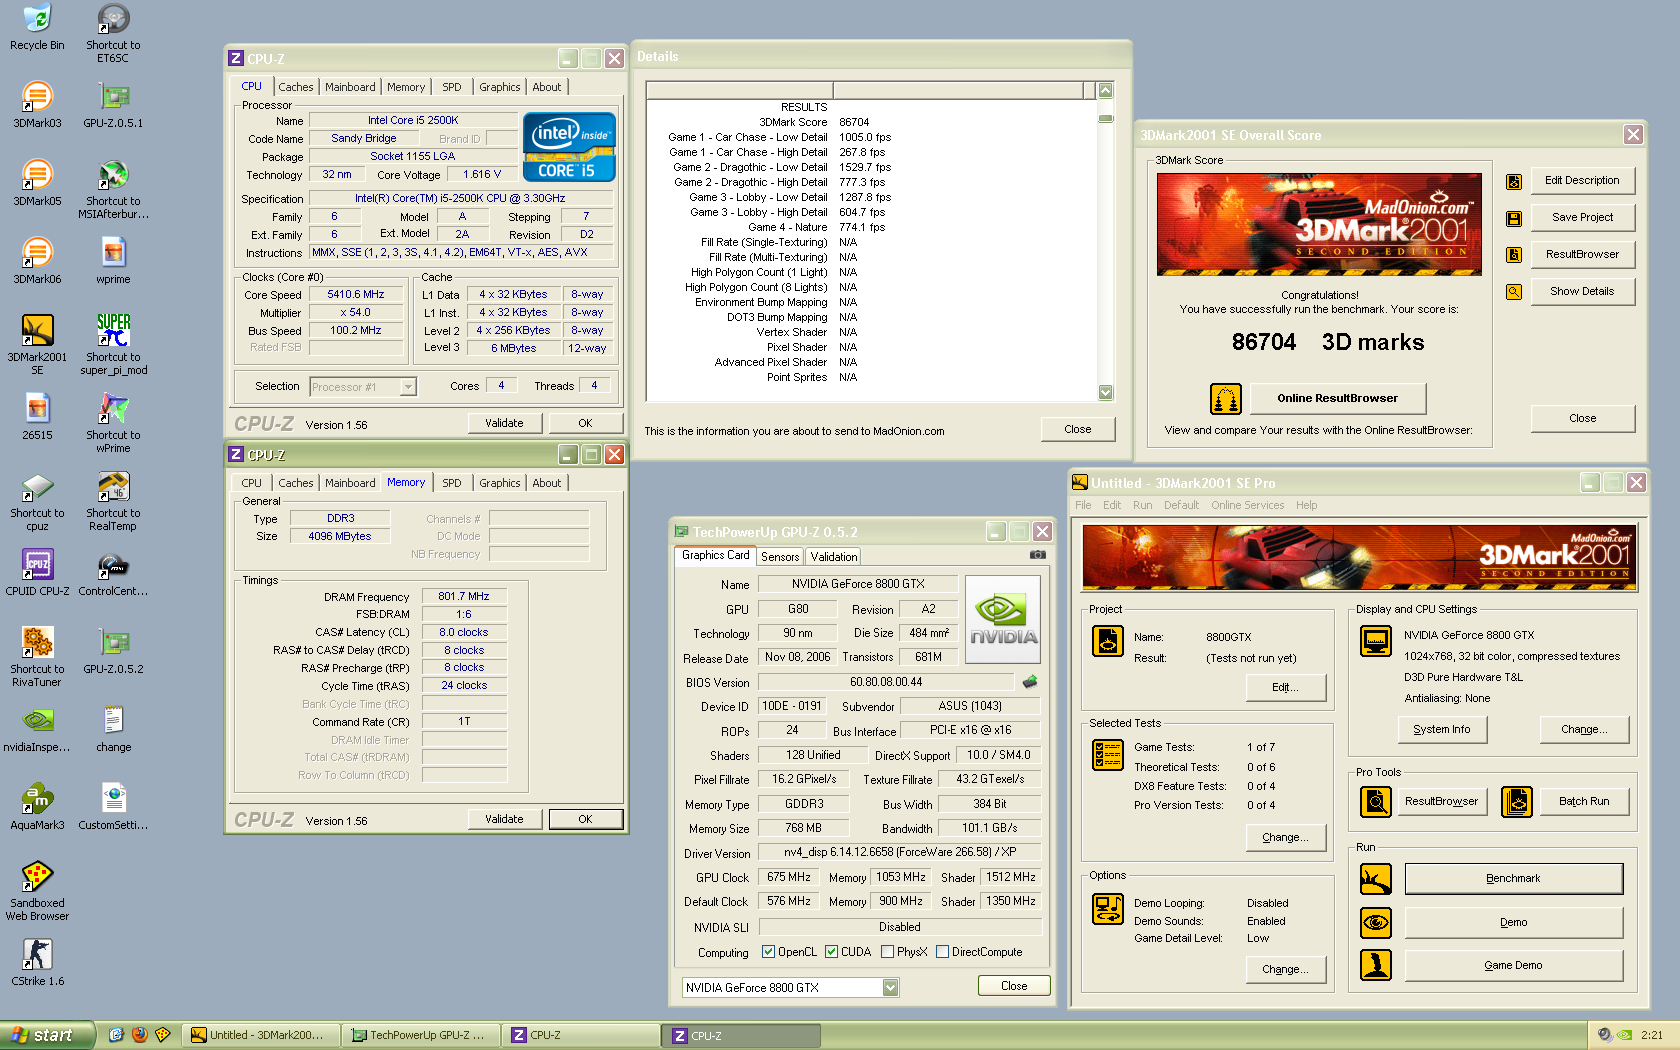Click the System Info button
1680x1050 pixels.
coord(1442,730)
